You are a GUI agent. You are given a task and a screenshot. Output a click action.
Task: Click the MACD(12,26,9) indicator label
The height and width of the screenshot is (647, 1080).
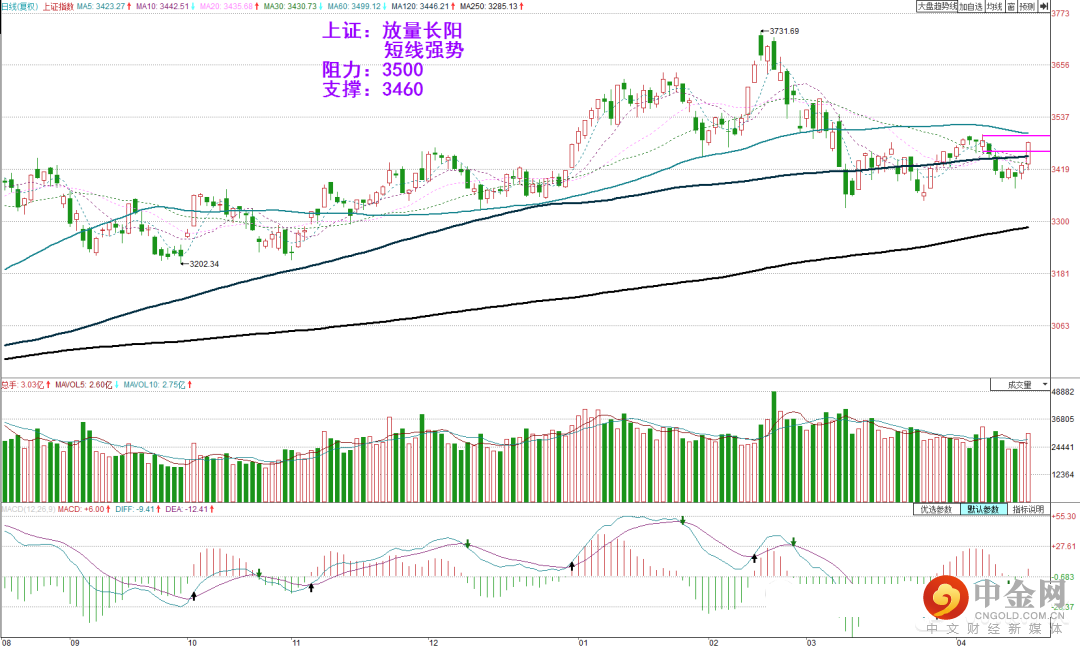[28, 509]
